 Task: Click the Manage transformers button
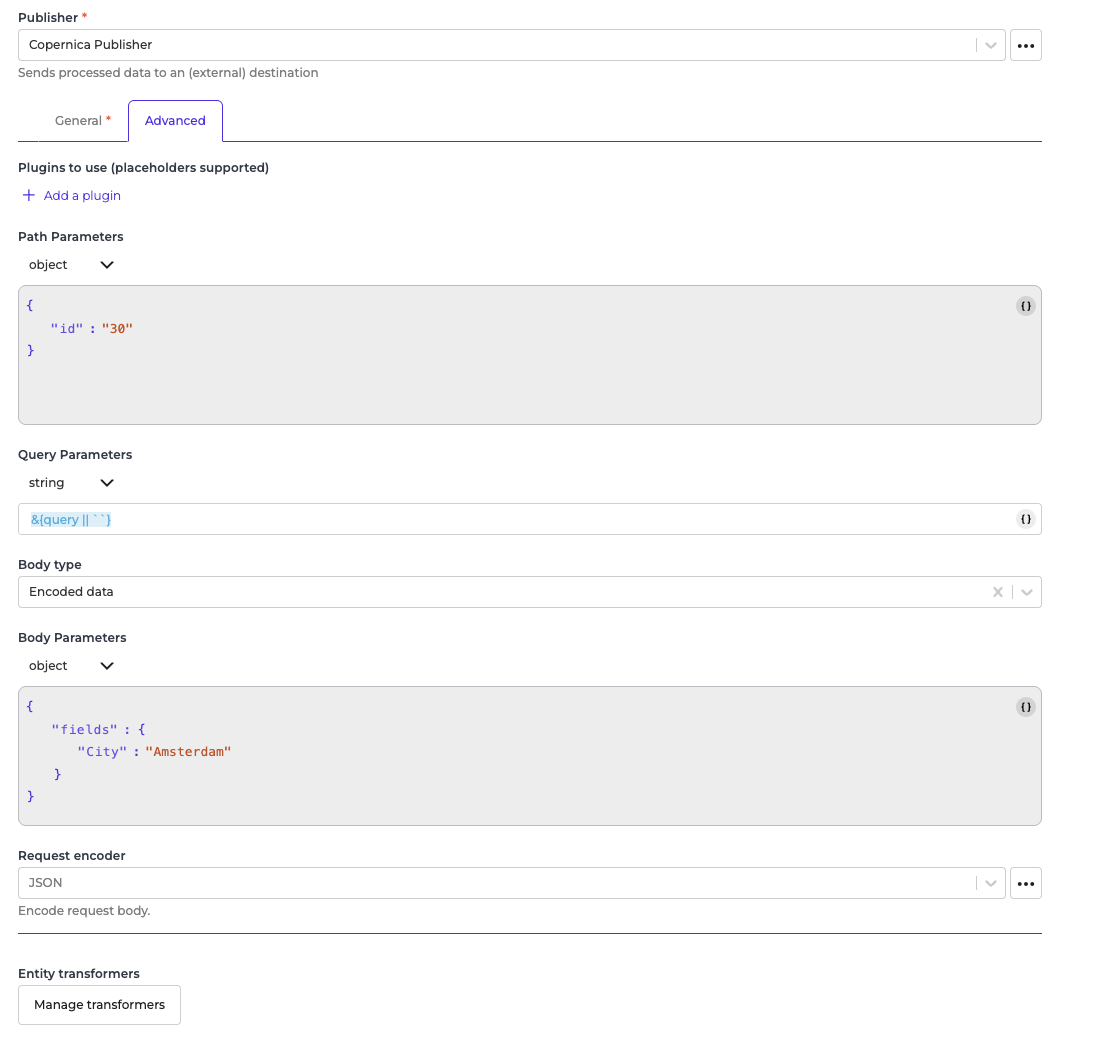(99, 1005)
